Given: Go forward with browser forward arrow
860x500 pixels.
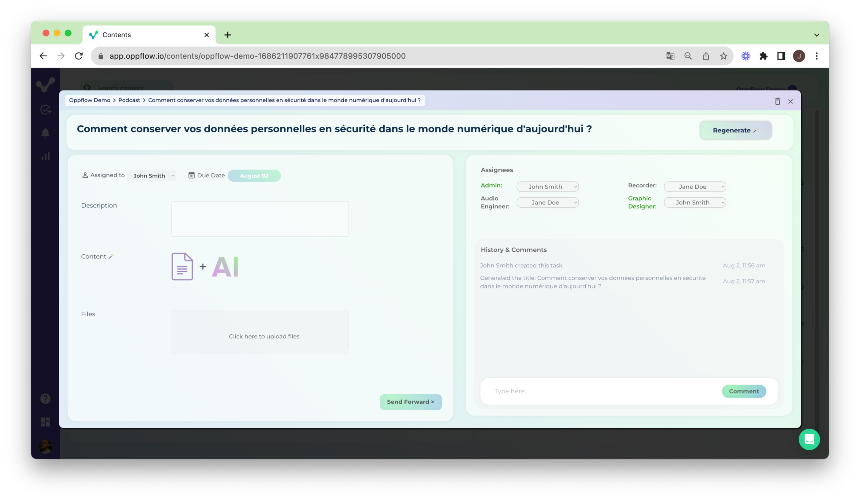Looking at the screenshot, I should 61,56.
